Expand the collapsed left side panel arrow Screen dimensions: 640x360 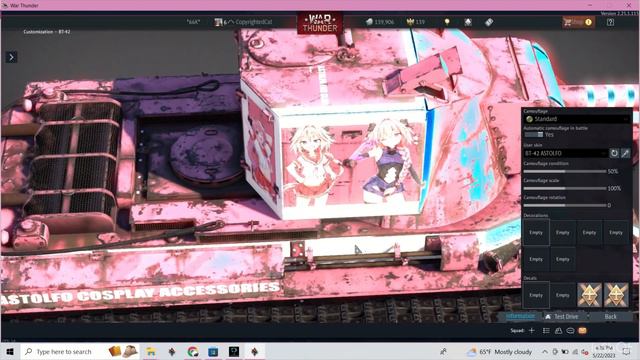tap(11, 58)
